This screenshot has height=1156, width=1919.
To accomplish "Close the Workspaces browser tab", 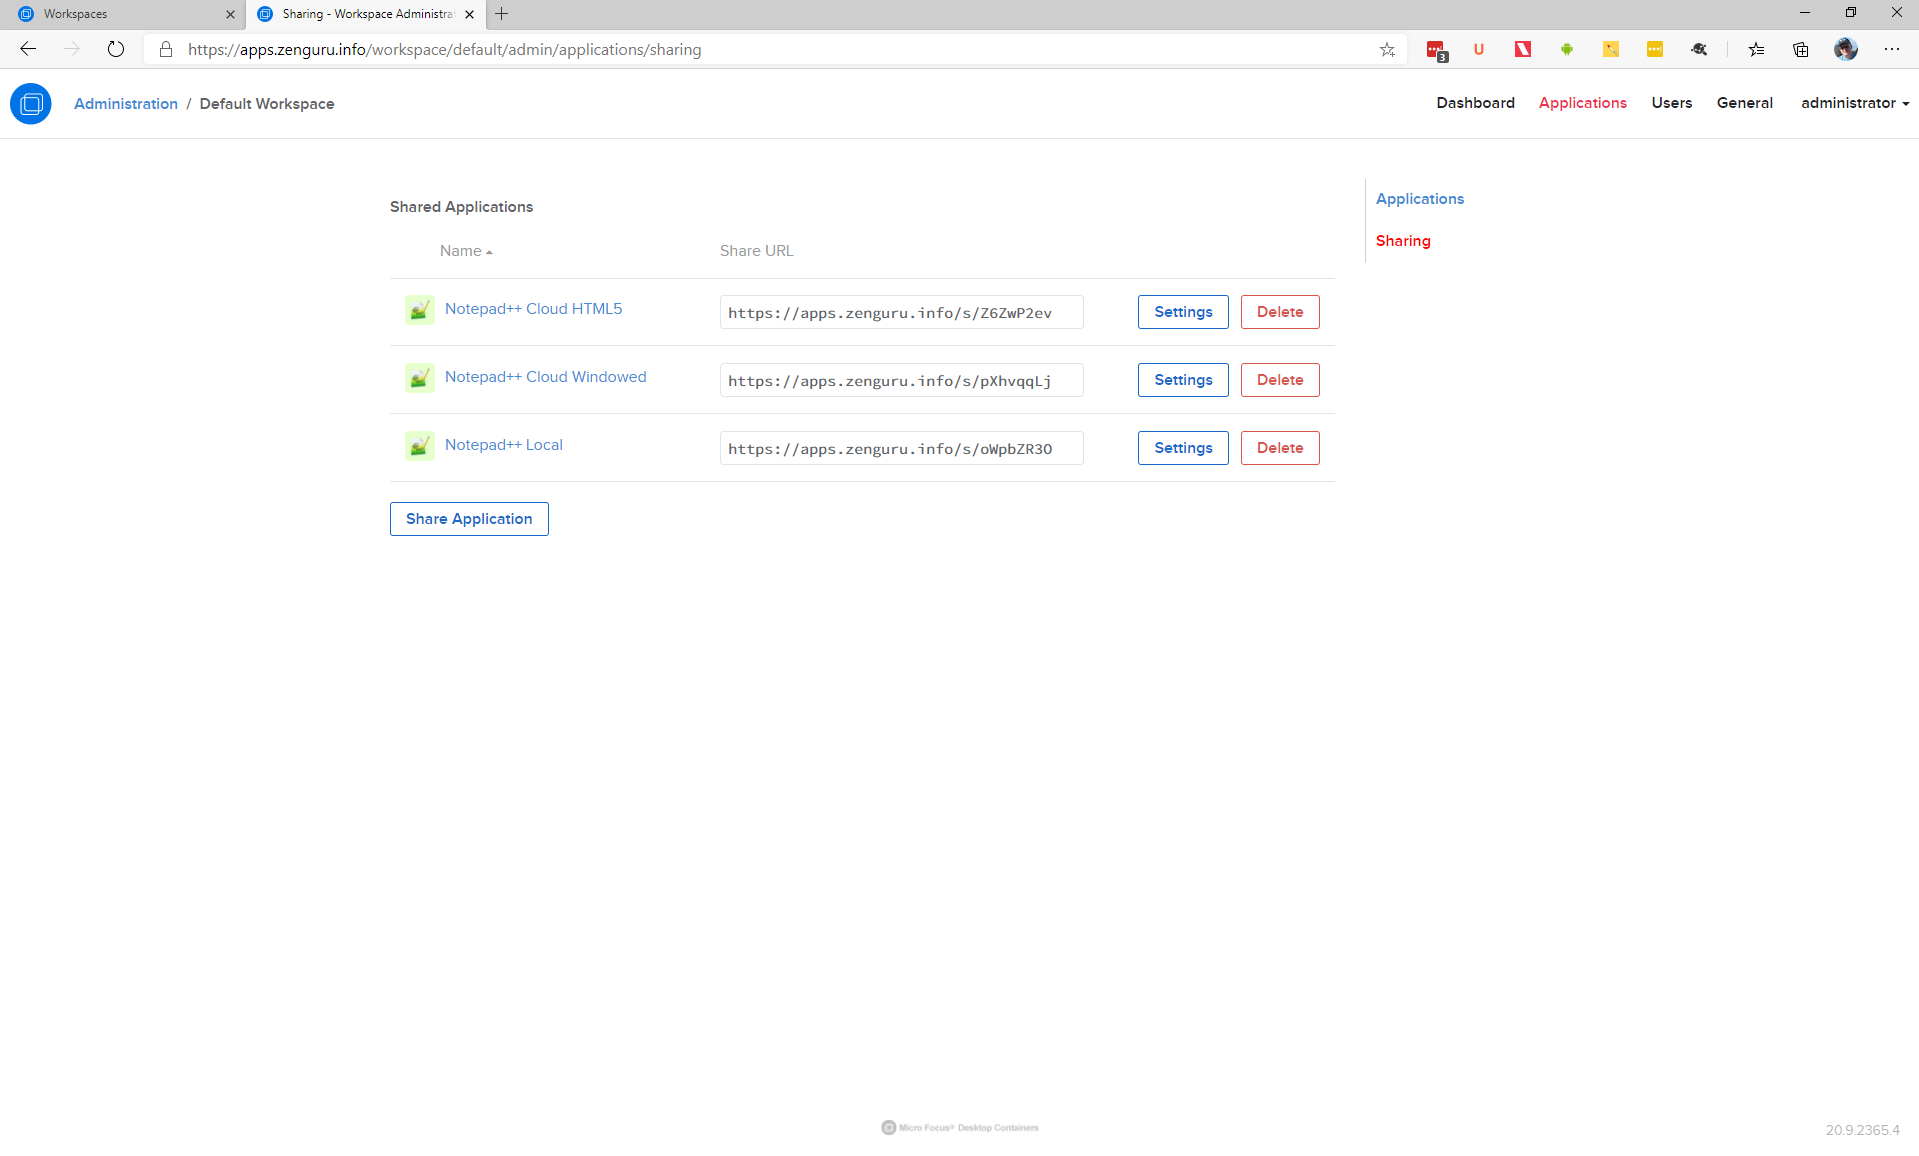I will click(230, 14).
